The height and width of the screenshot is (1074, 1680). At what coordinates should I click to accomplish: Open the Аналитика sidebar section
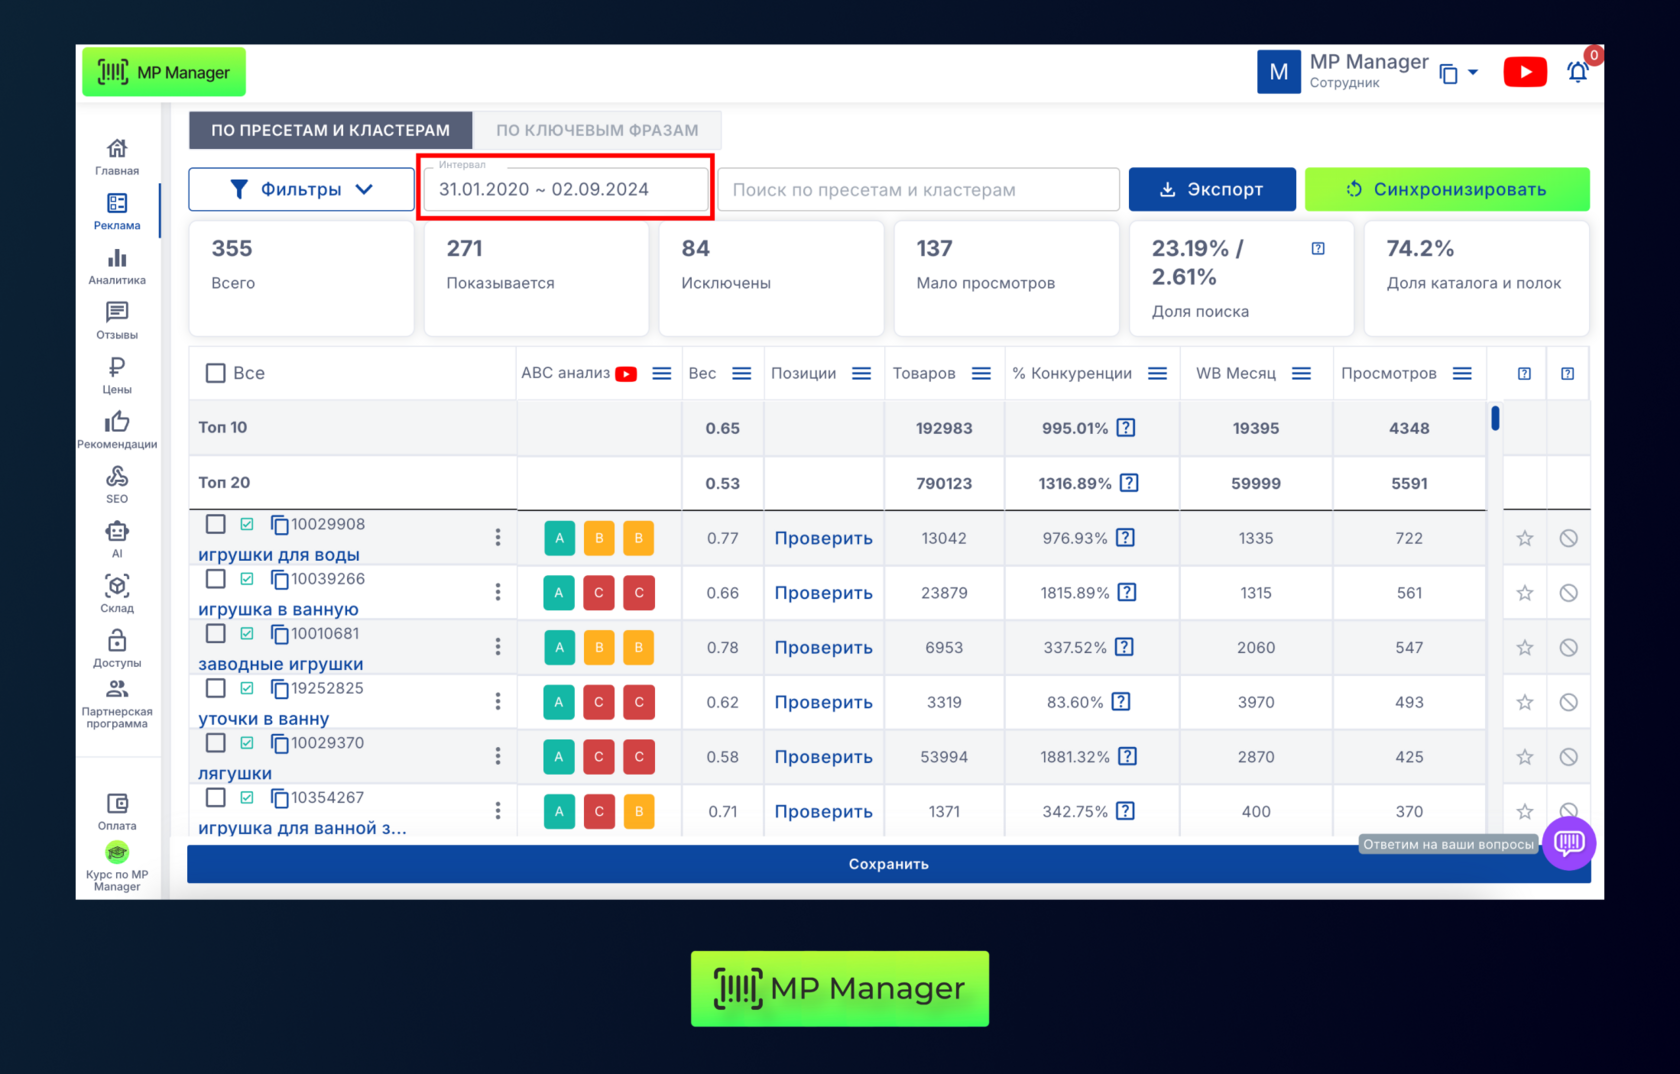(117, 266)
